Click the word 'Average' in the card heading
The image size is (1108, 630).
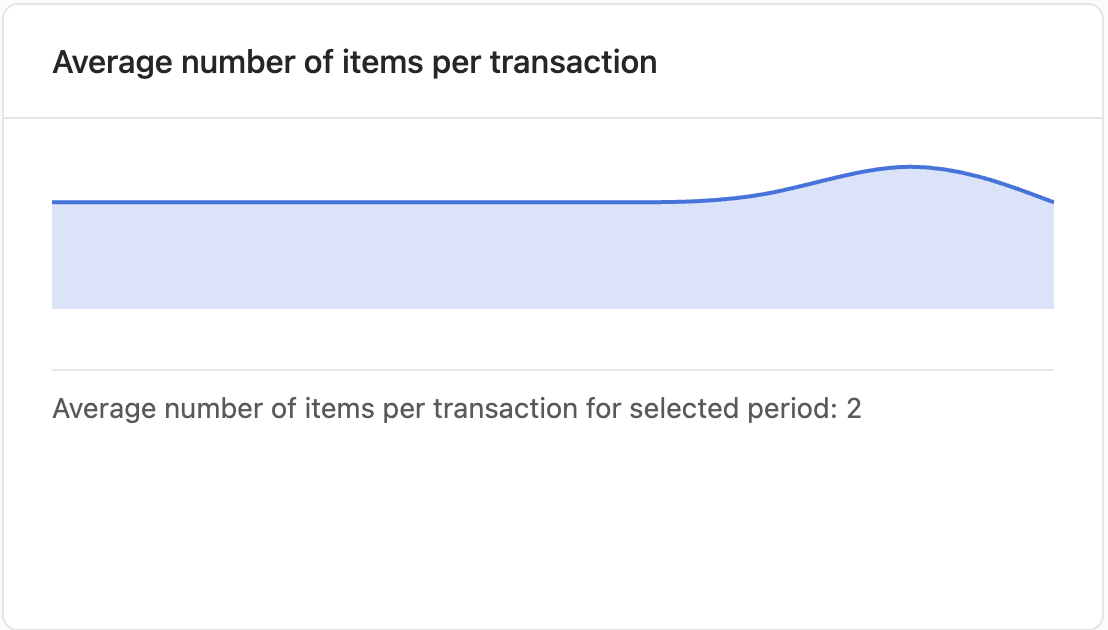113,64
